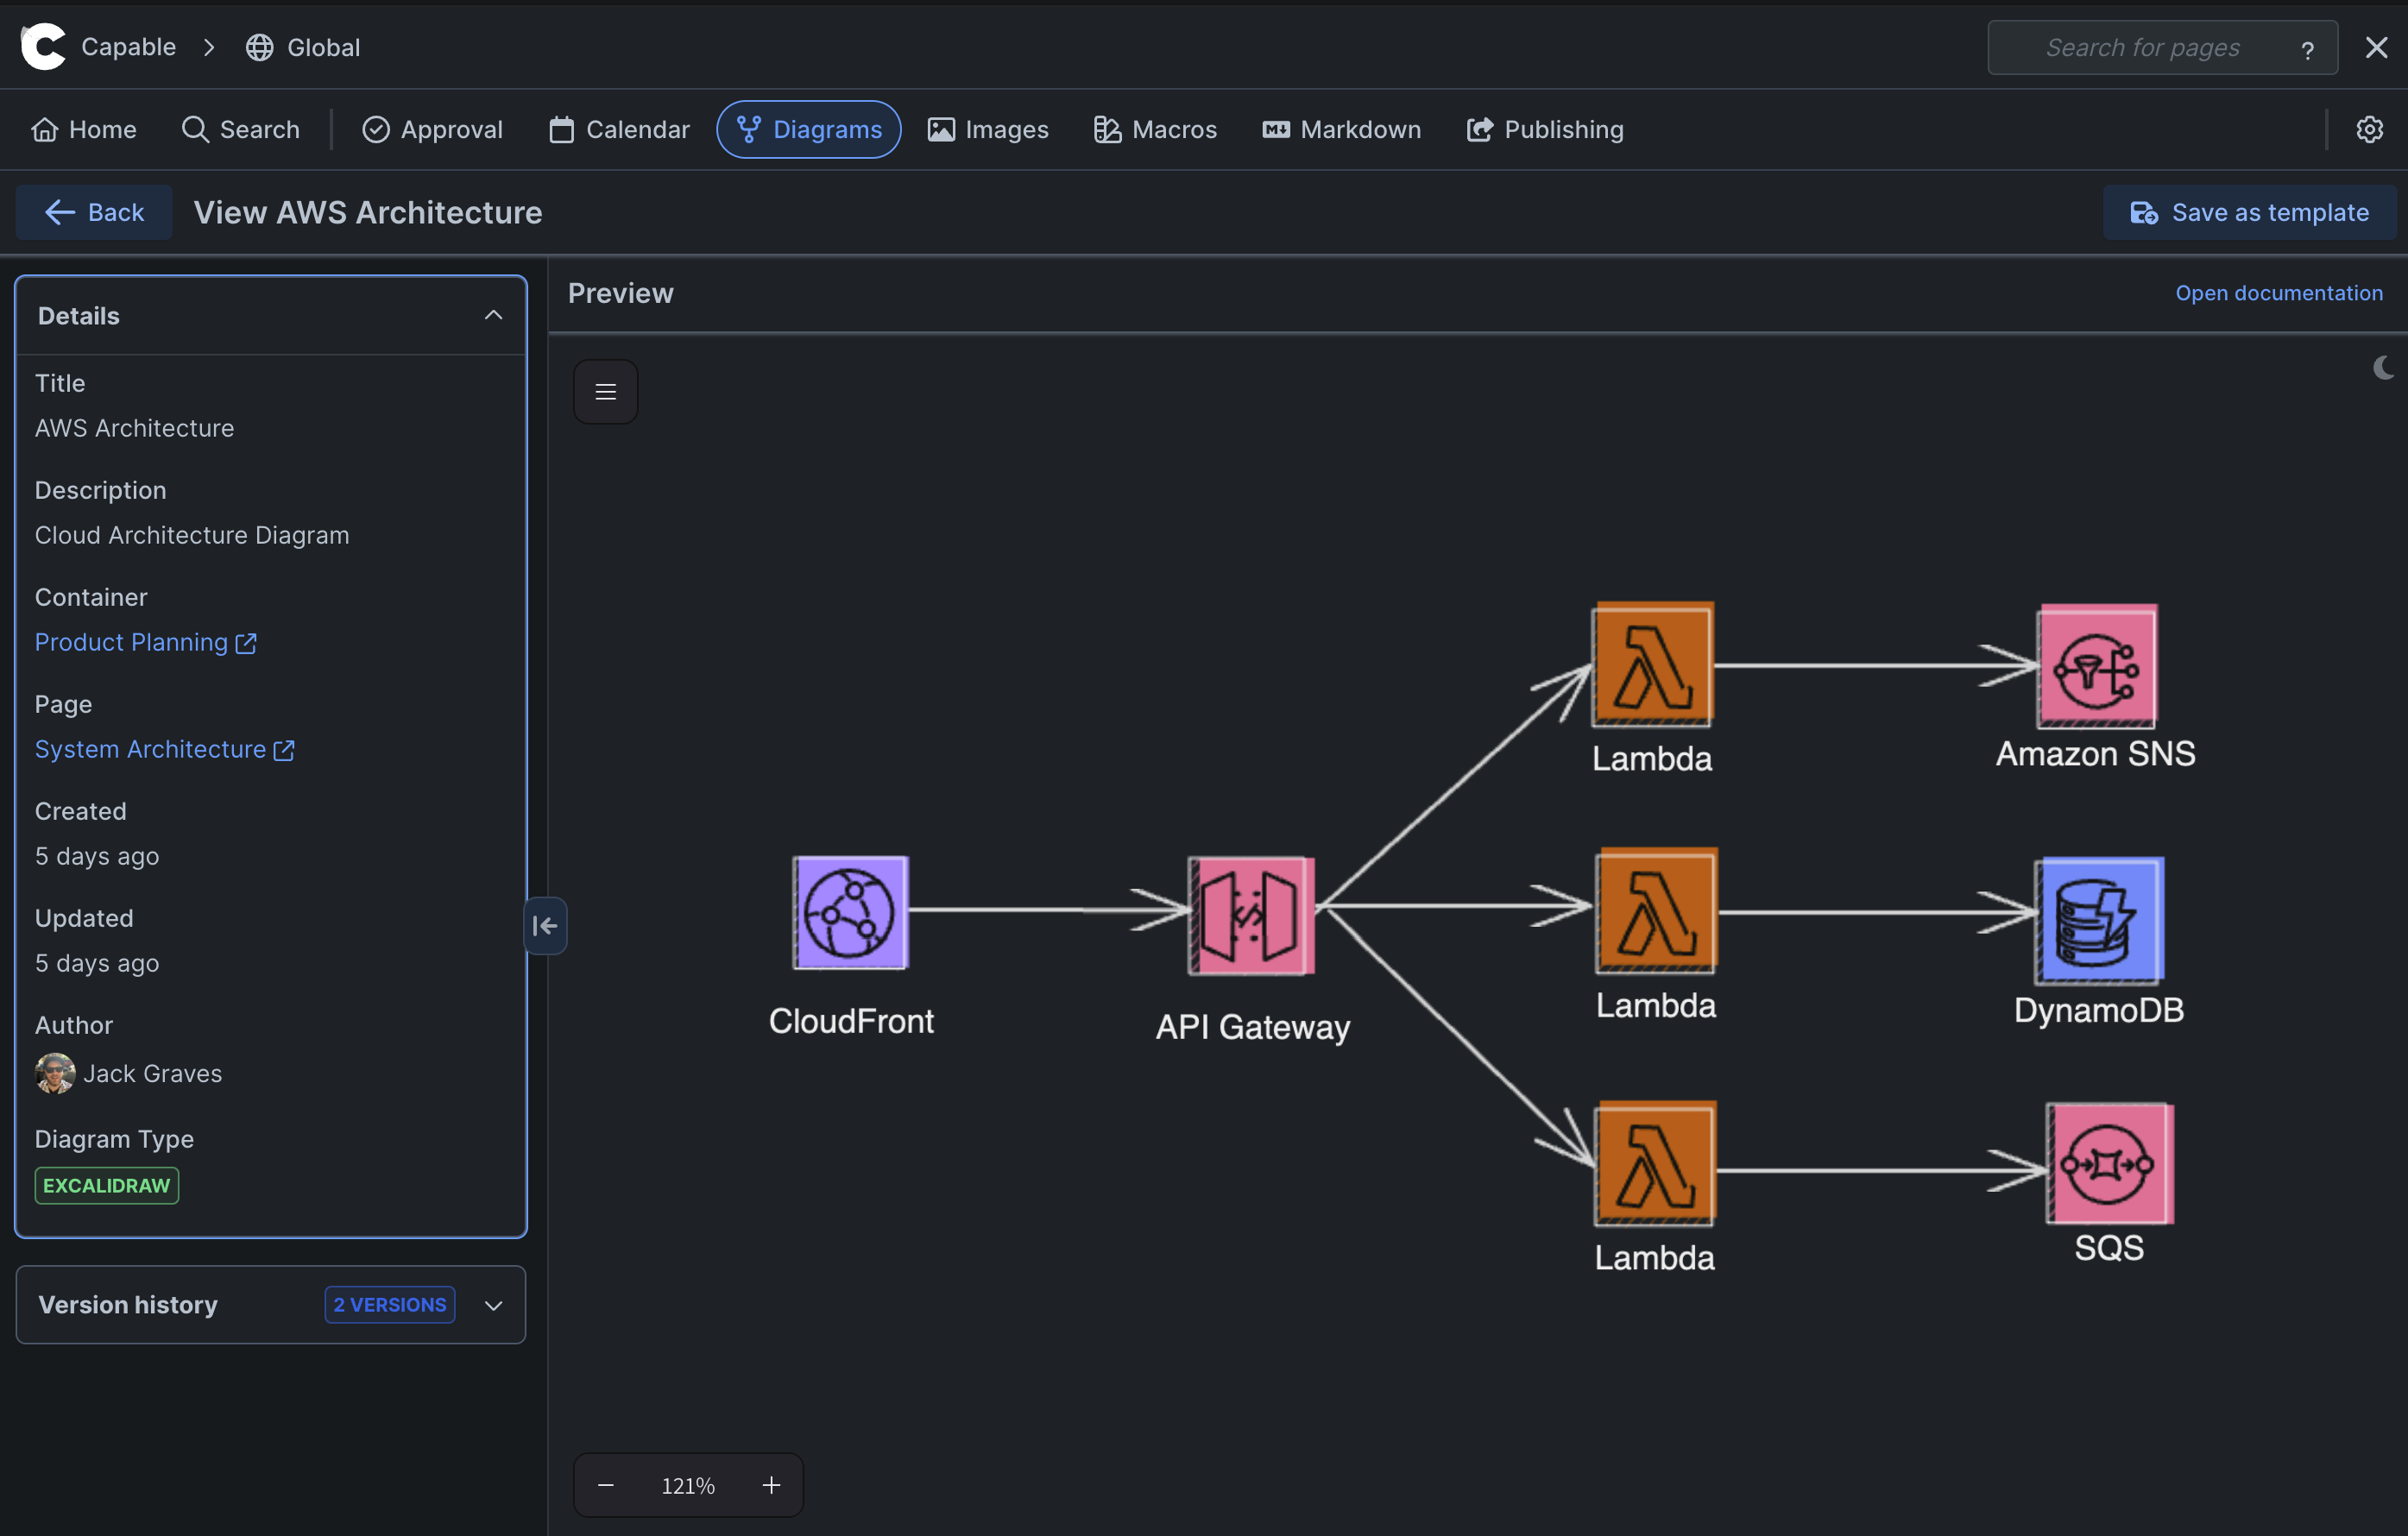Zoom in with the plus button
Screen dimensions: 2408x1536
771,1485
